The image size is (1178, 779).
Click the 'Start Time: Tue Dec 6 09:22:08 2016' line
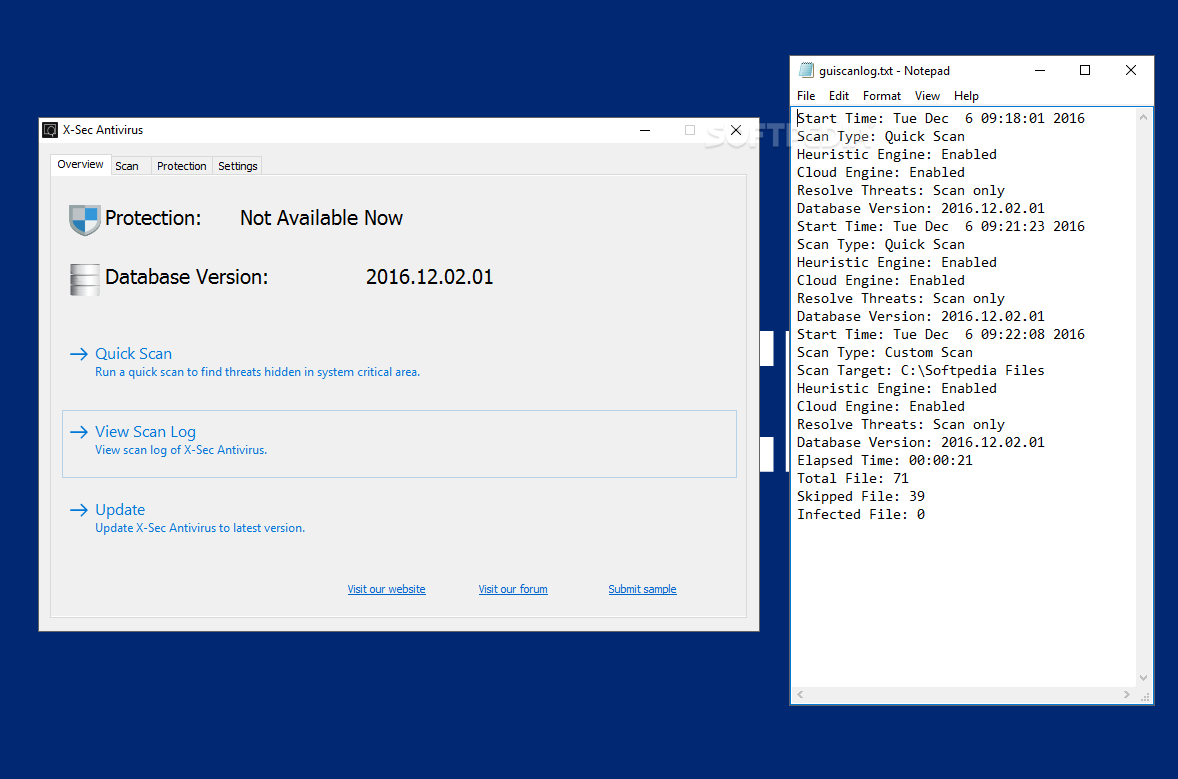[941, 334]
